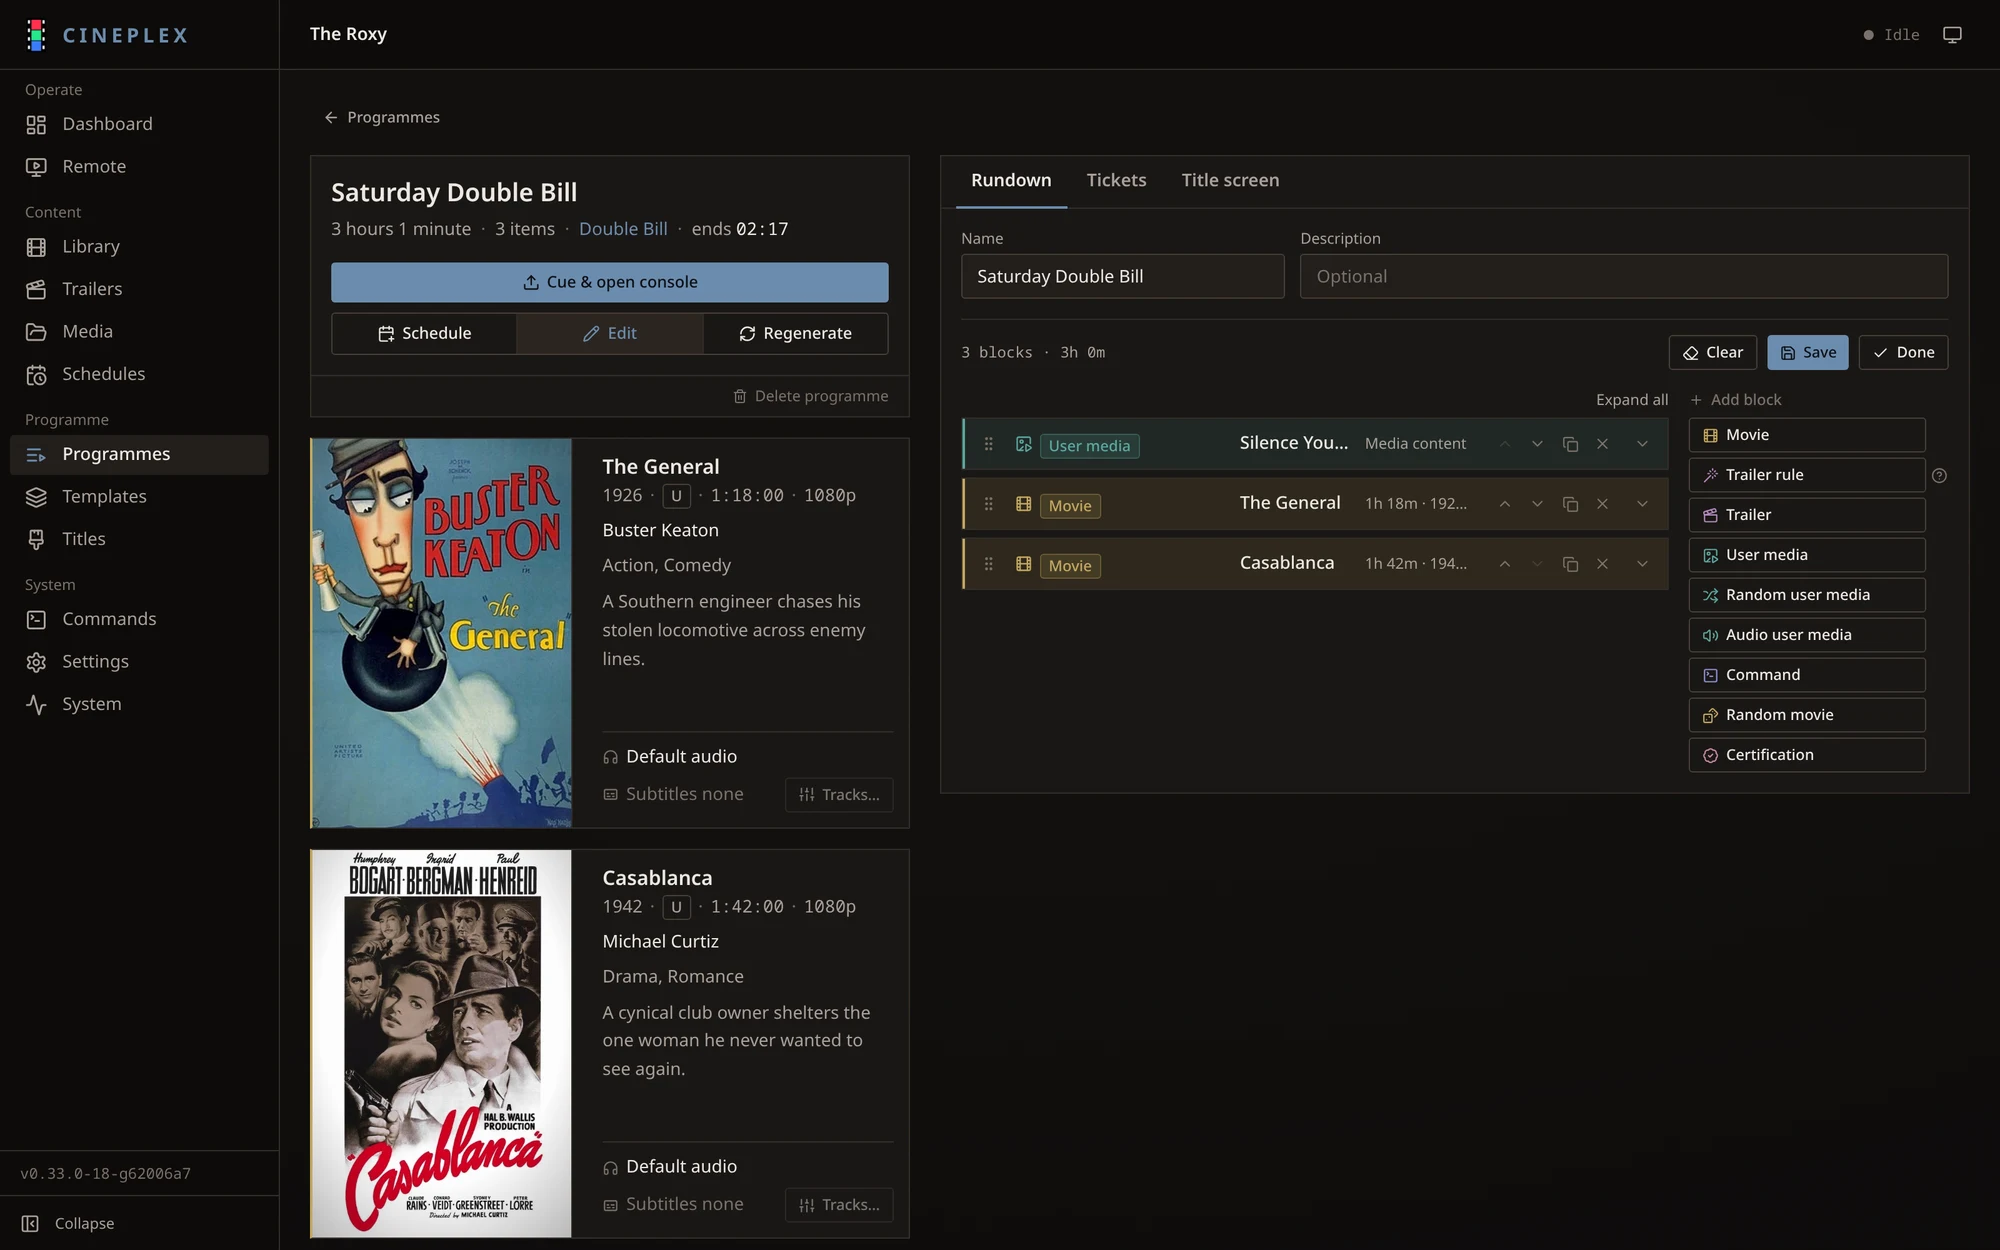Add a Random user media block
Viewport: 2000px width, 1250px height.
(1807, 595)
